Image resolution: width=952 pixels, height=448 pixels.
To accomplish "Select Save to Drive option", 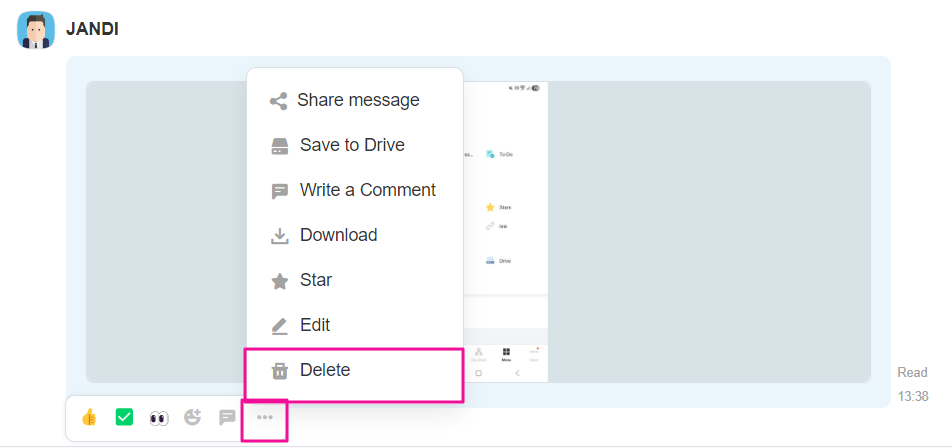I will pyautogui.click(x=351, y=145).
